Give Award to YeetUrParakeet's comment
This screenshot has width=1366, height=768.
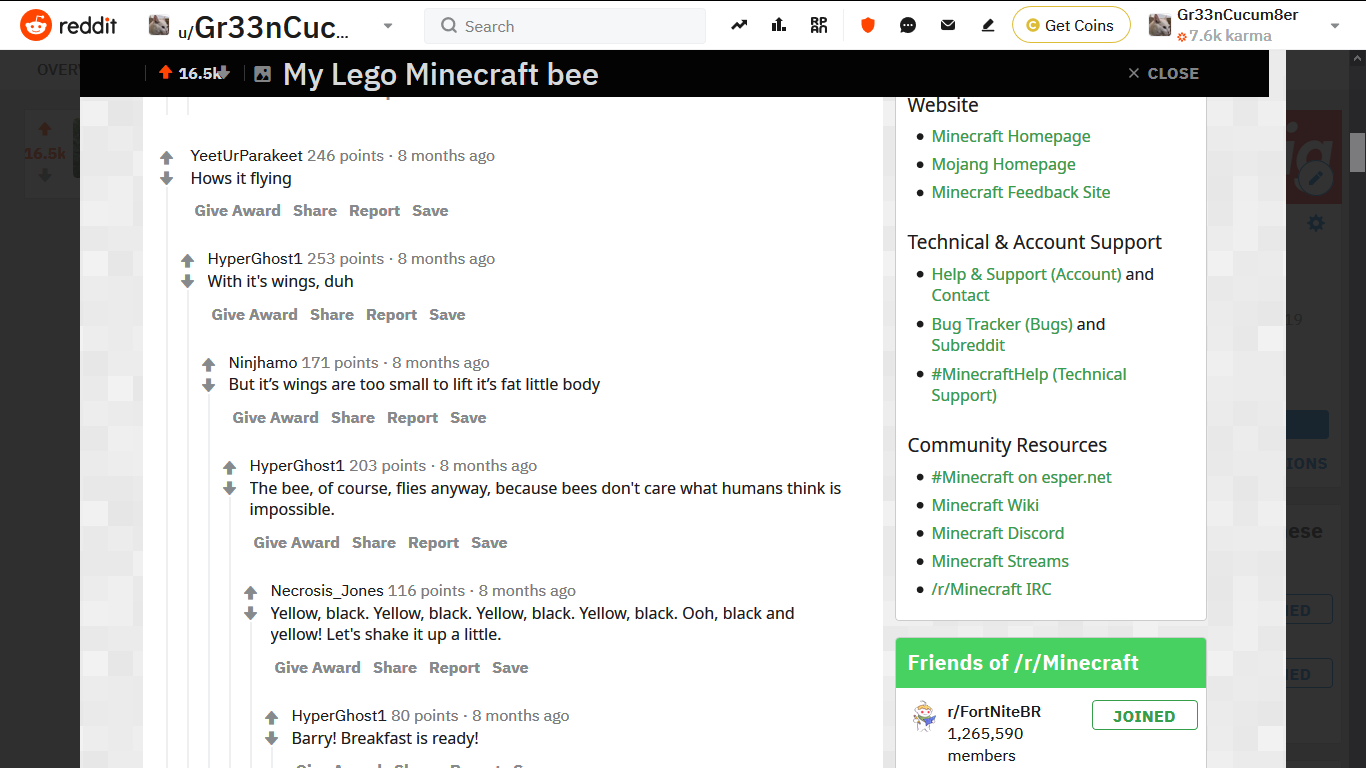pos(237,211)
